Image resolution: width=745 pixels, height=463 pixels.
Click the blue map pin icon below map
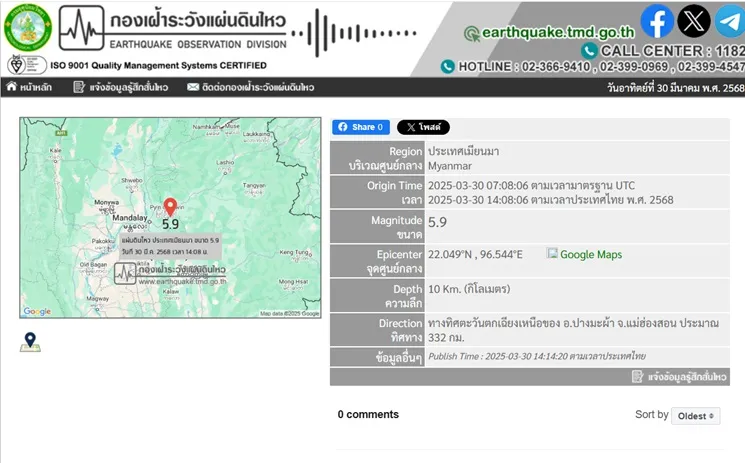point(30,342)
